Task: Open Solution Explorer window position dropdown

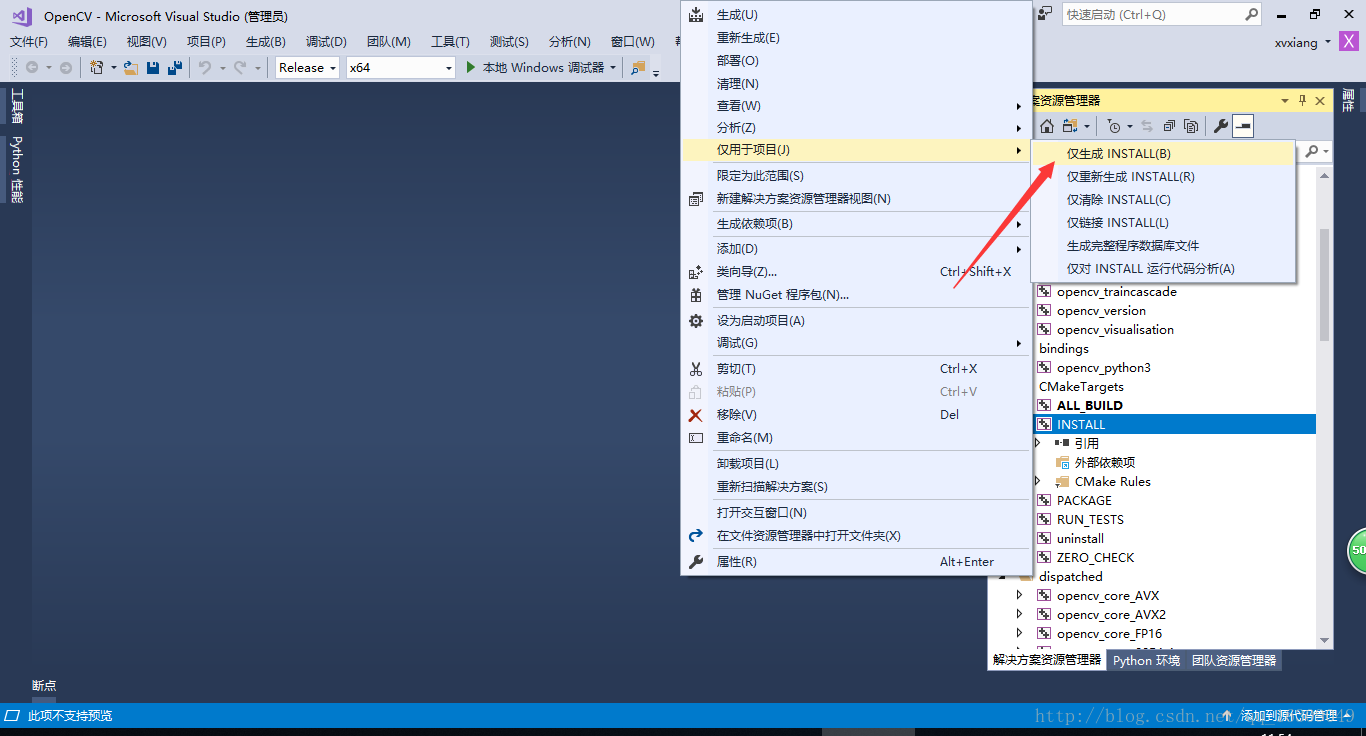Action: [x=1285, y=100]
